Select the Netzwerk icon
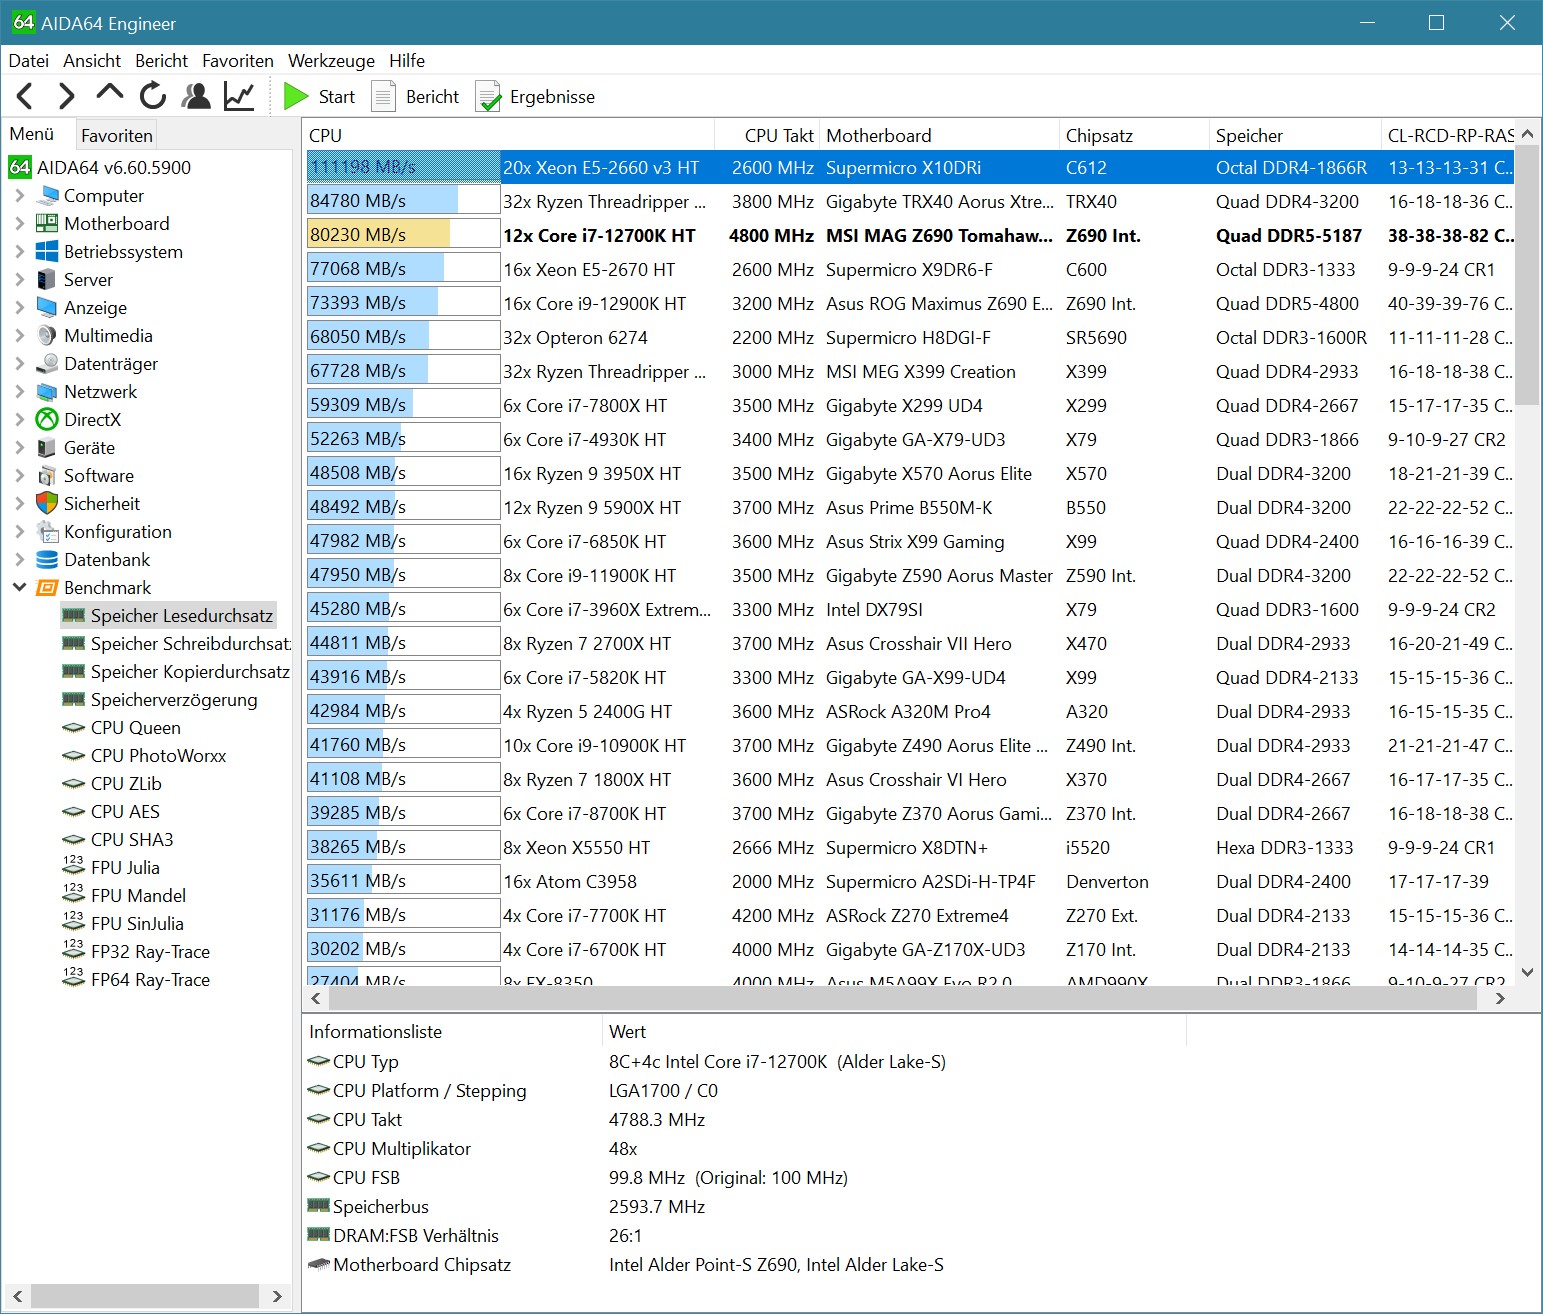Screen dimensions: 1543x1314 point(47,392)
